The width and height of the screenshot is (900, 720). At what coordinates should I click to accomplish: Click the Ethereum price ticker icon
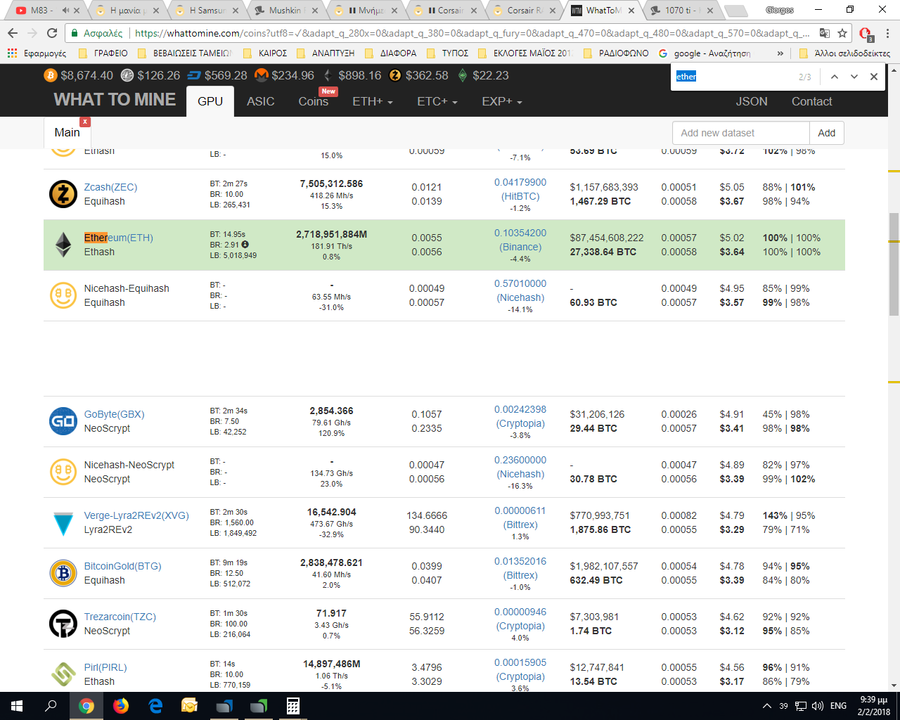[328, 75]
